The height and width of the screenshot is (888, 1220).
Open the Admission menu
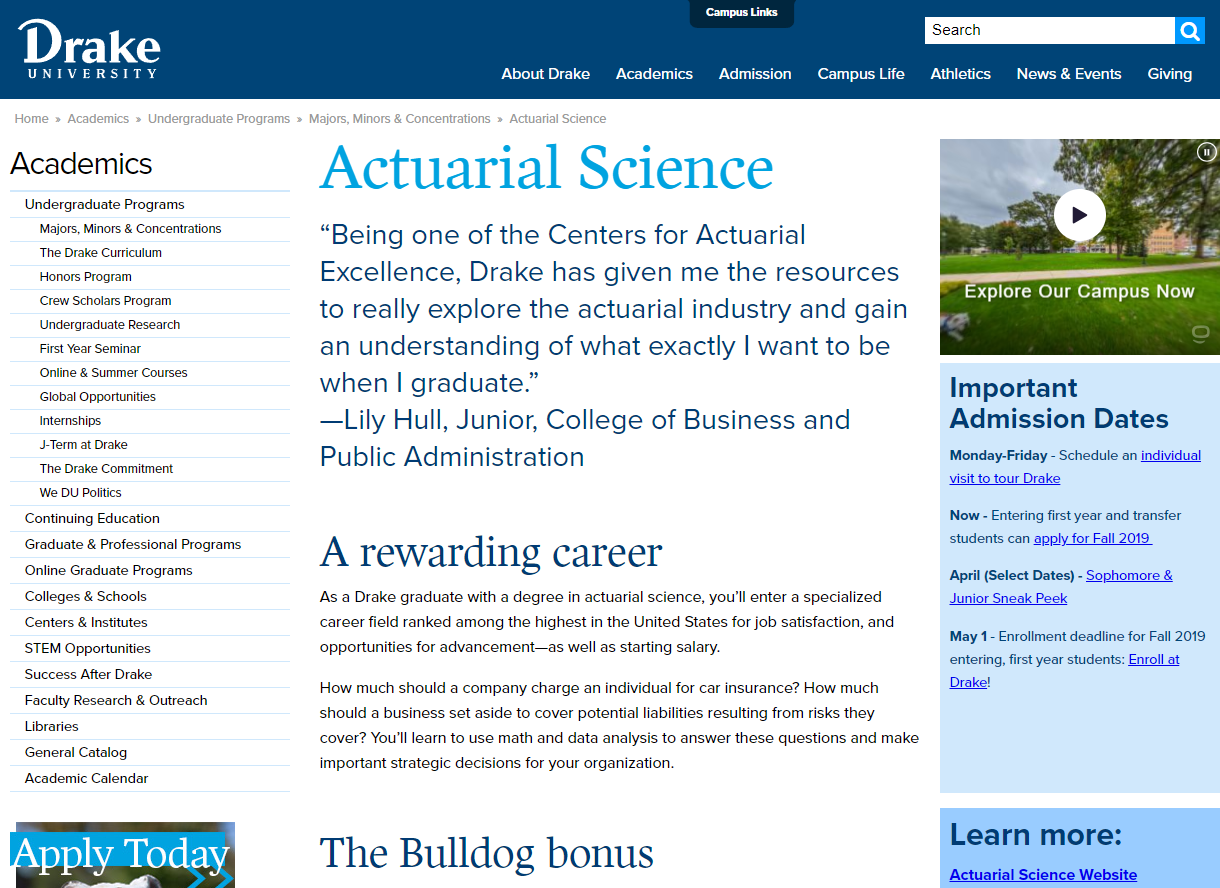[x=755, y=74]
